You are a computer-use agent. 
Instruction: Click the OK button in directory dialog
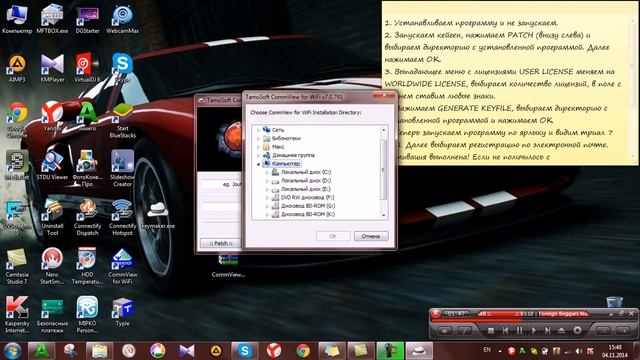333,236
